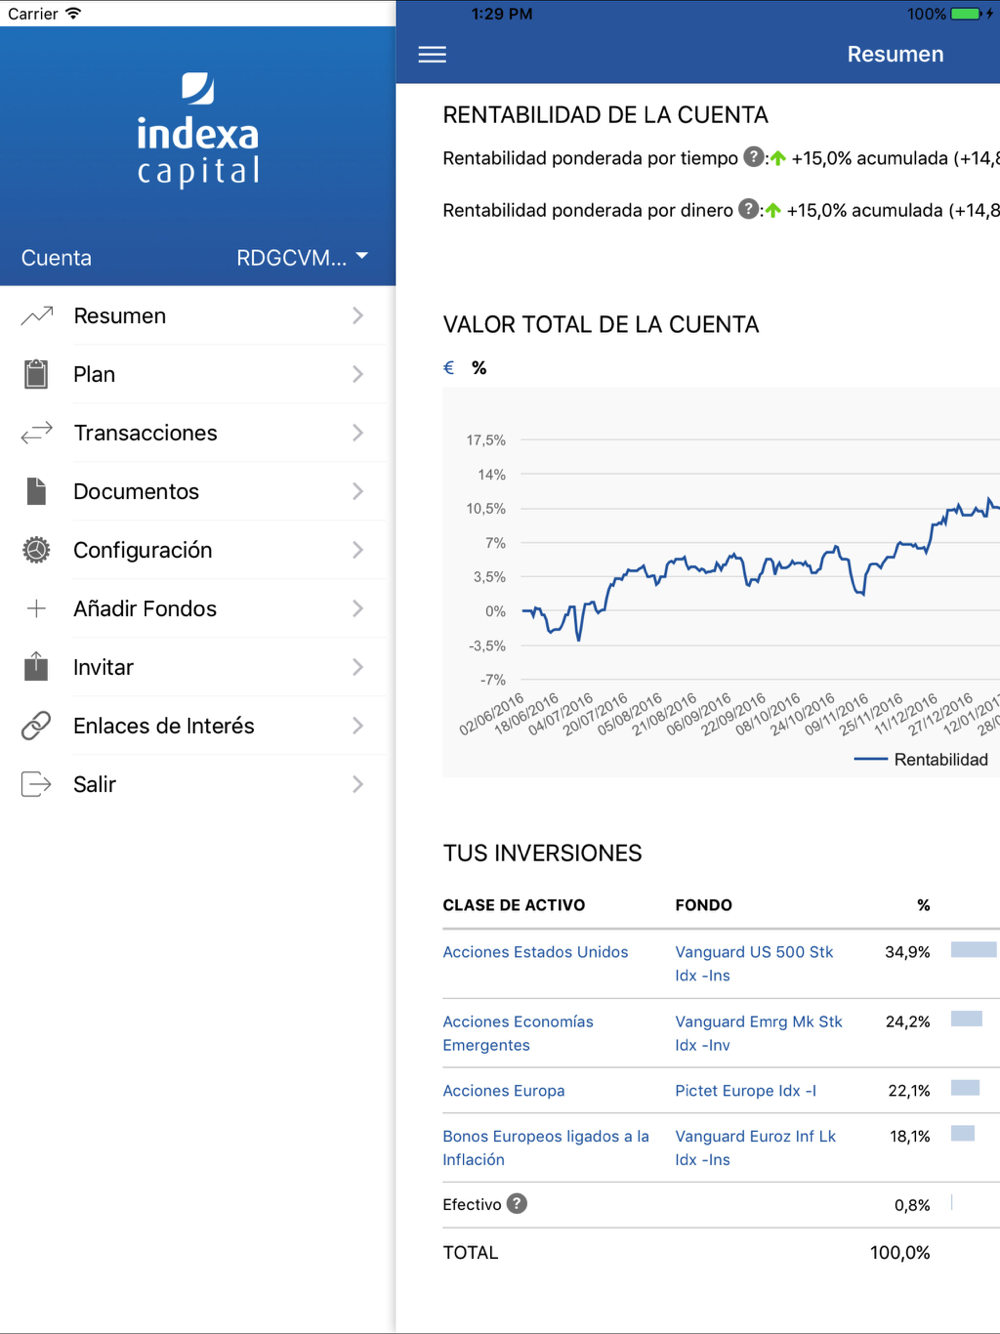Image resolution: width=1000 pixels, height=1334 pixels.
Task: Expand Invitar via its chevron
Action: 358,667
